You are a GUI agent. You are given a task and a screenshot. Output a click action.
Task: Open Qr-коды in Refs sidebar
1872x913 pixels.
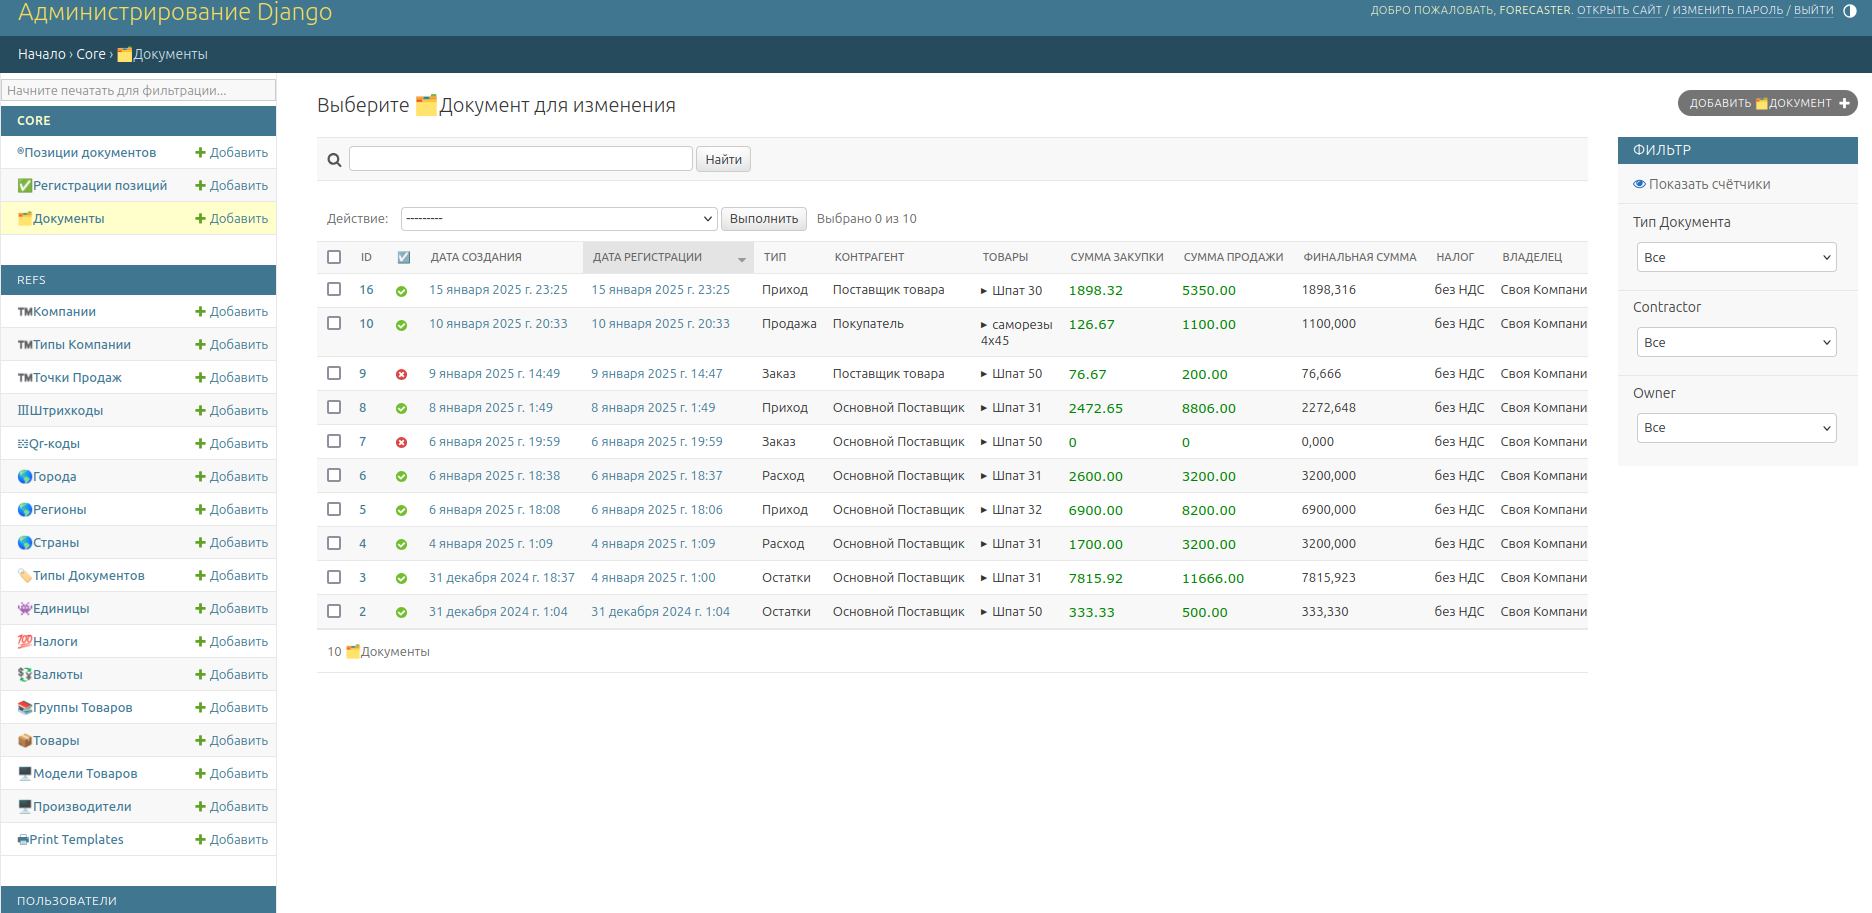pos(48,444)
